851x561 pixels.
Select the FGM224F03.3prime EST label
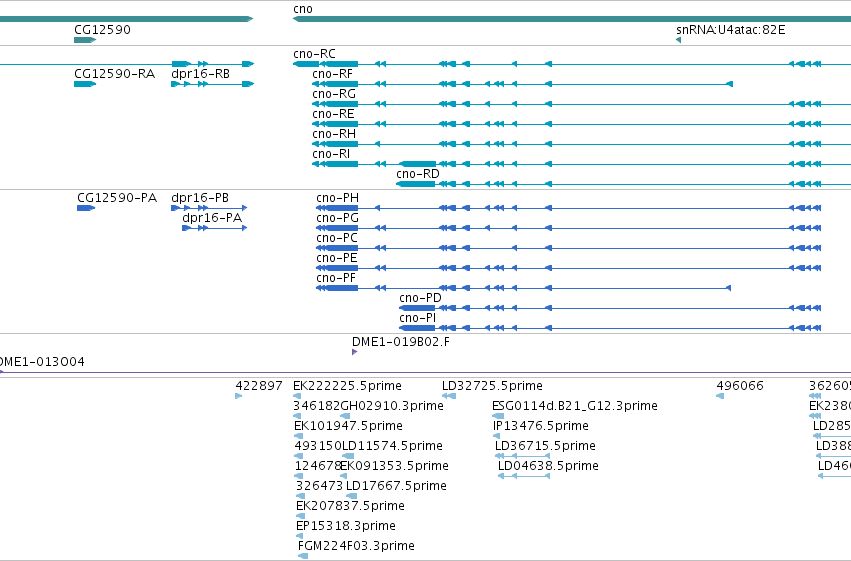(356, 547)
